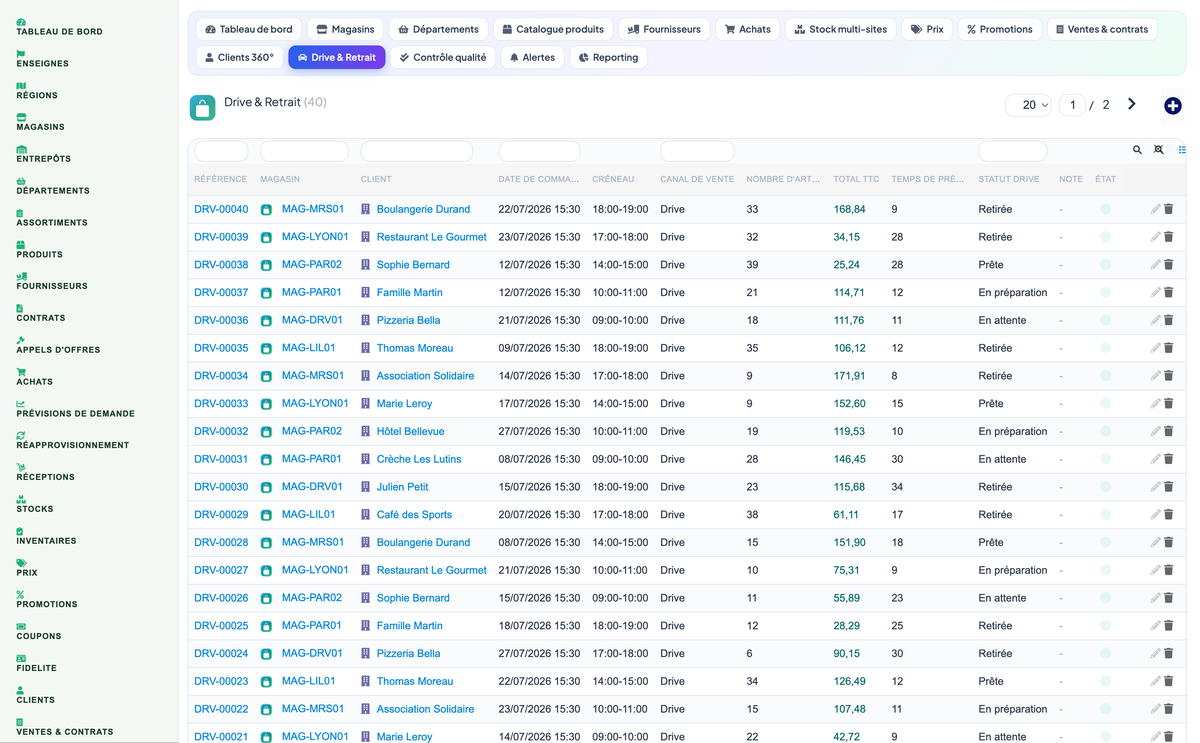Sort by Créneau column header

pyautogui.click(x=613, y=179)
